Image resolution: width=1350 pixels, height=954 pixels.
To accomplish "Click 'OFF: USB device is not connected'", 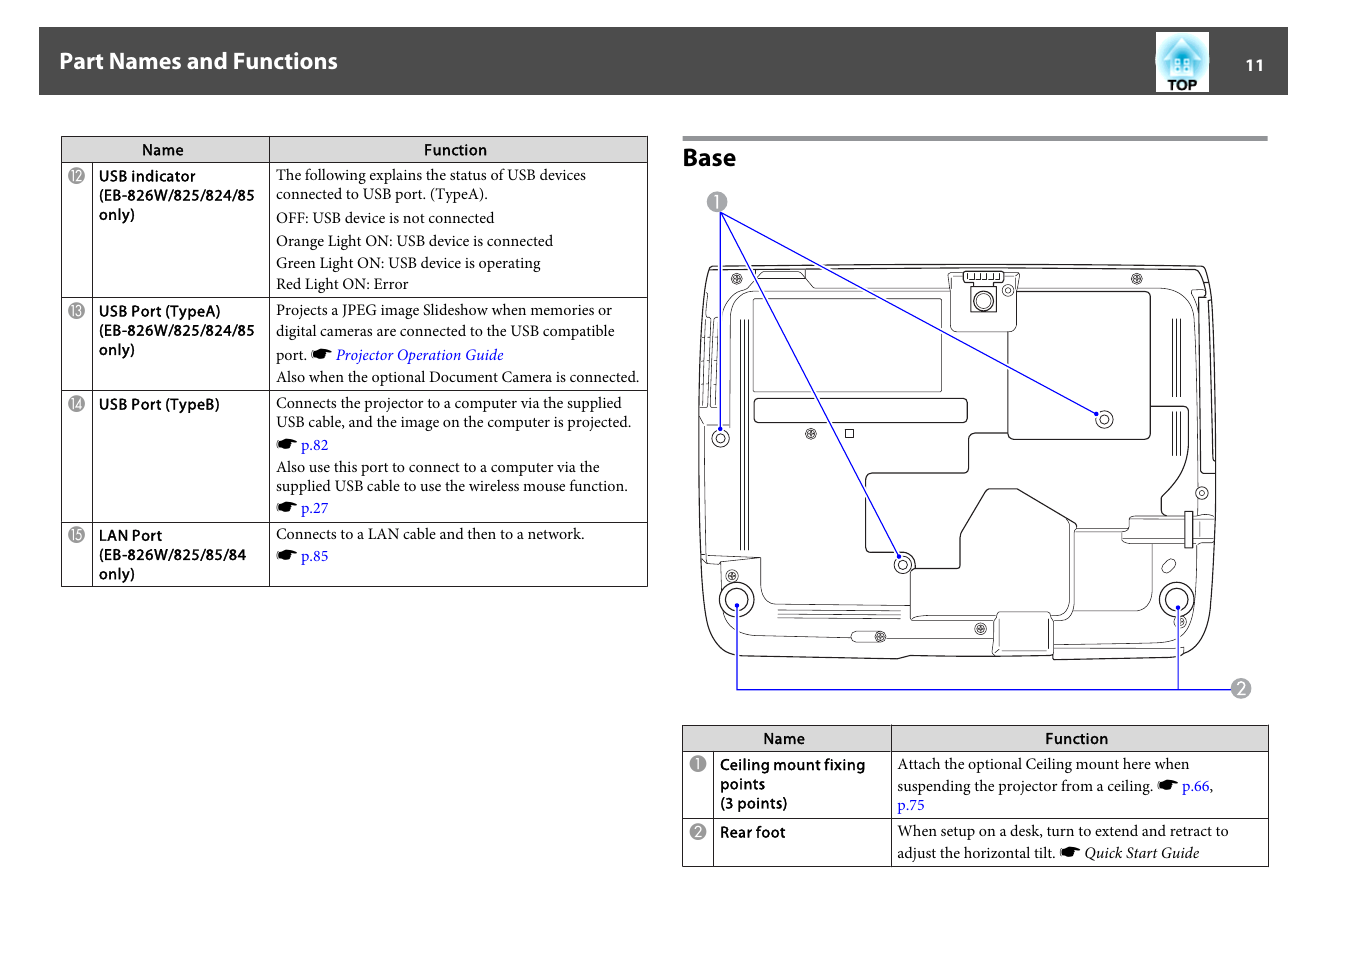I will pos(385,218).
